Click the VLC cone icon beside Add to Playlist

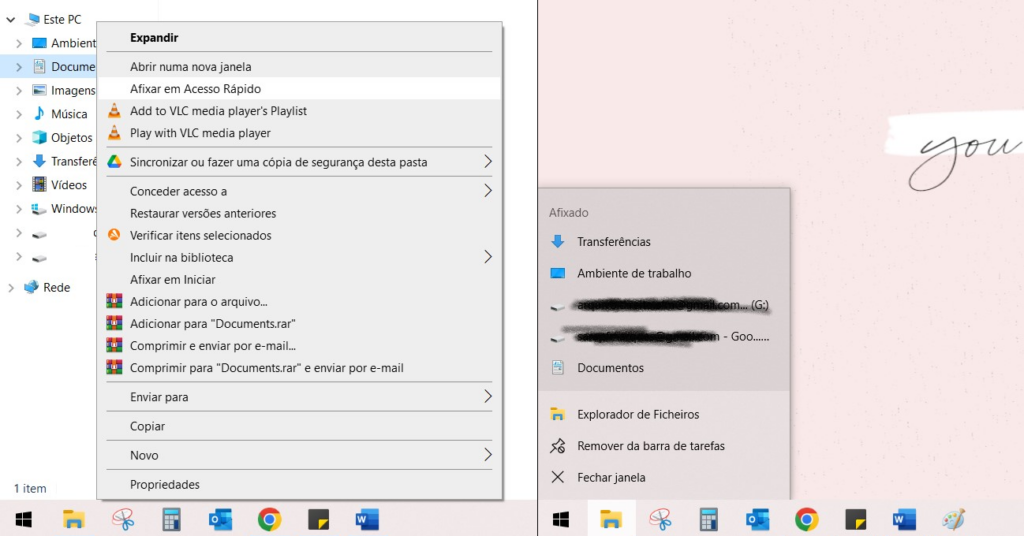pos(114,111)
